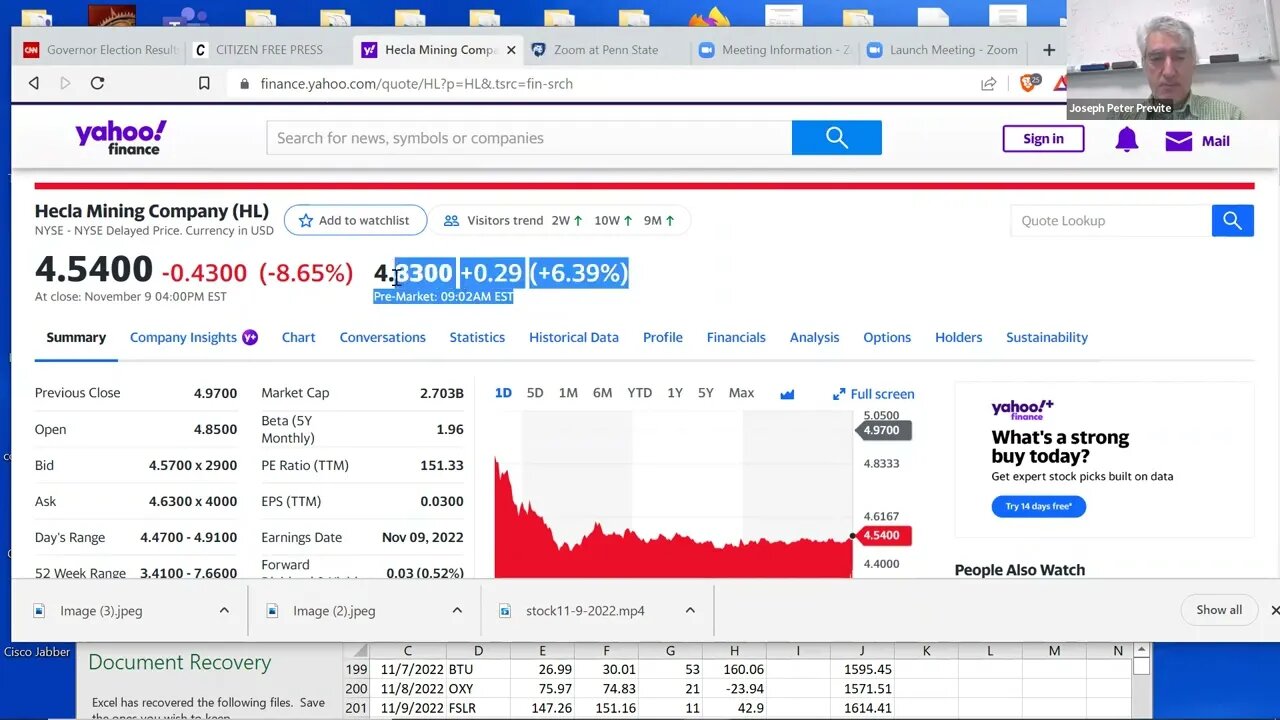The width and height of the screenshot is (1280, 720).
Task: Open the Conversations tab
Action: click(x=382, y=338)
